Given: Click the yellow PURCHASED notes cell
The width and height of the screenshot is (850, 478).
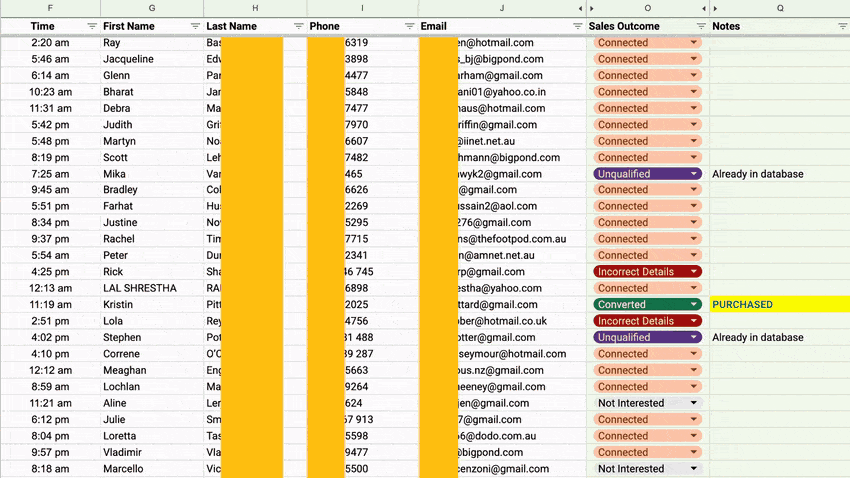Looking at the screenshot, I should 779,305.
